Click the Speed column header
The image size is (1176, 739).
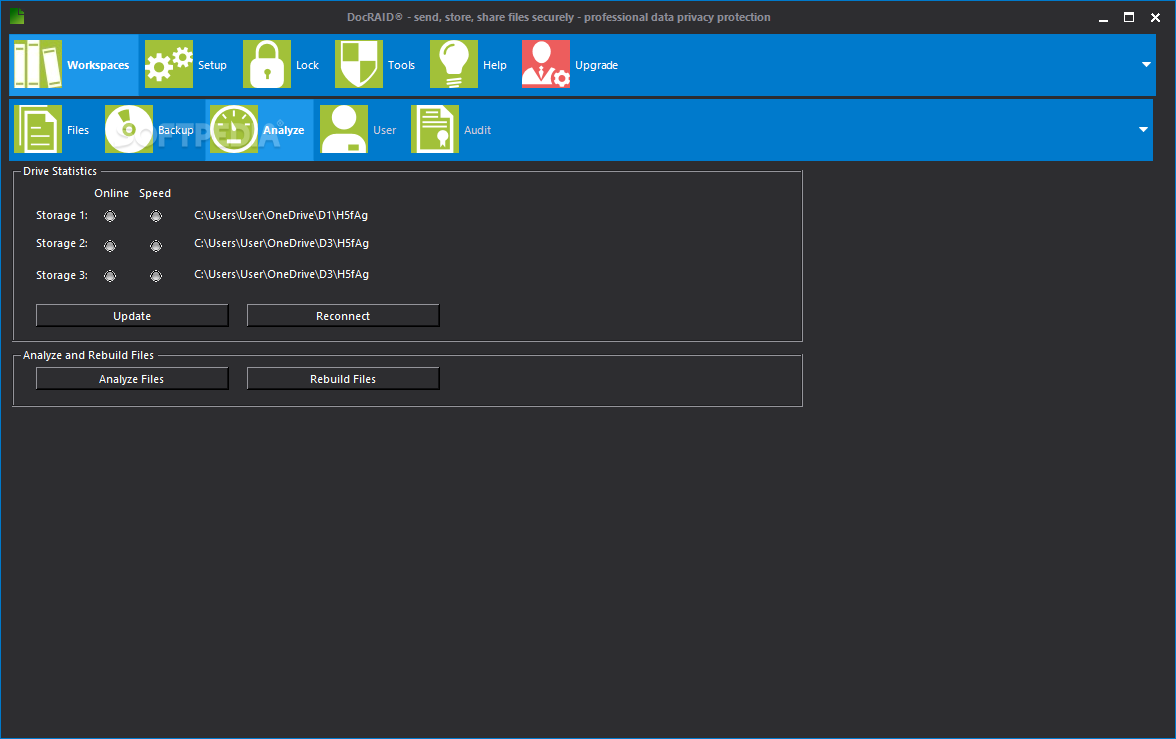(x=155, y=194)
